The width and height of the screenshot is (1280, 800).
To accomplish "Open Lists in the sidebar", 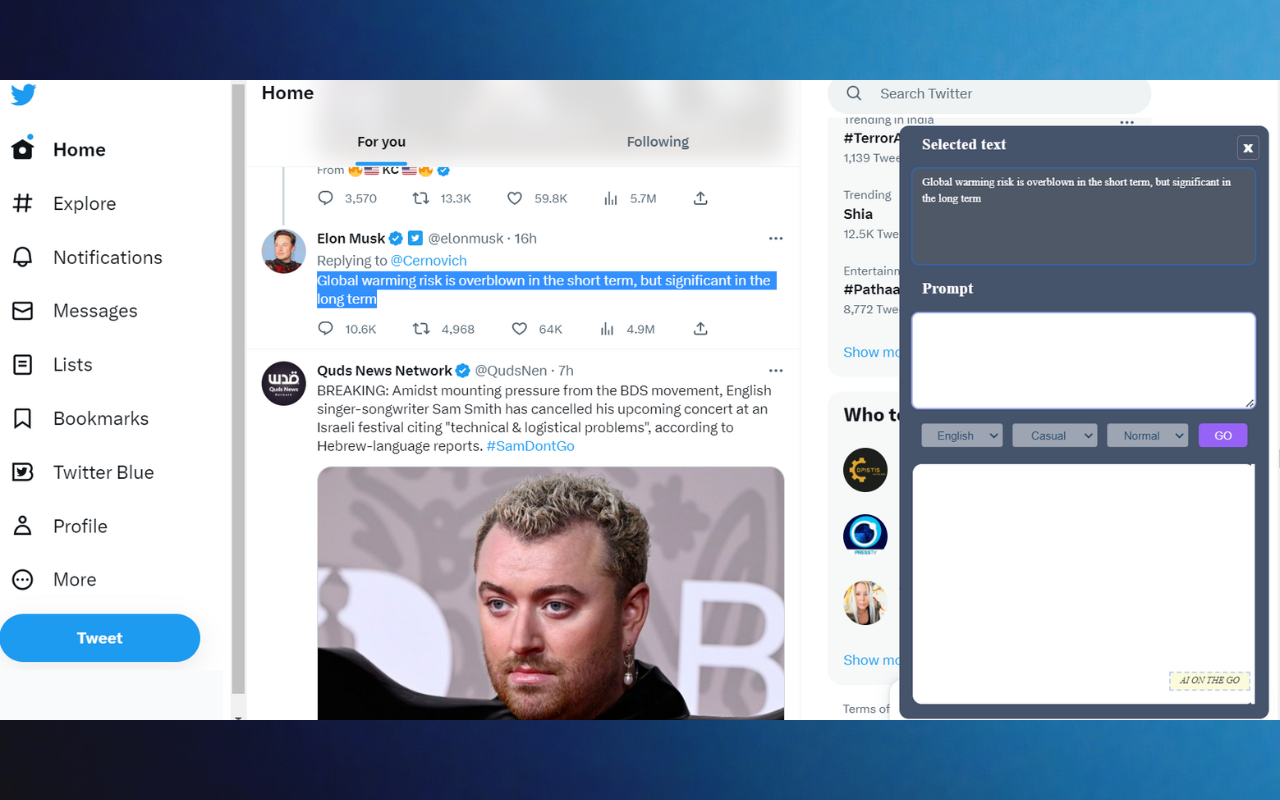I will pos(52,365).
